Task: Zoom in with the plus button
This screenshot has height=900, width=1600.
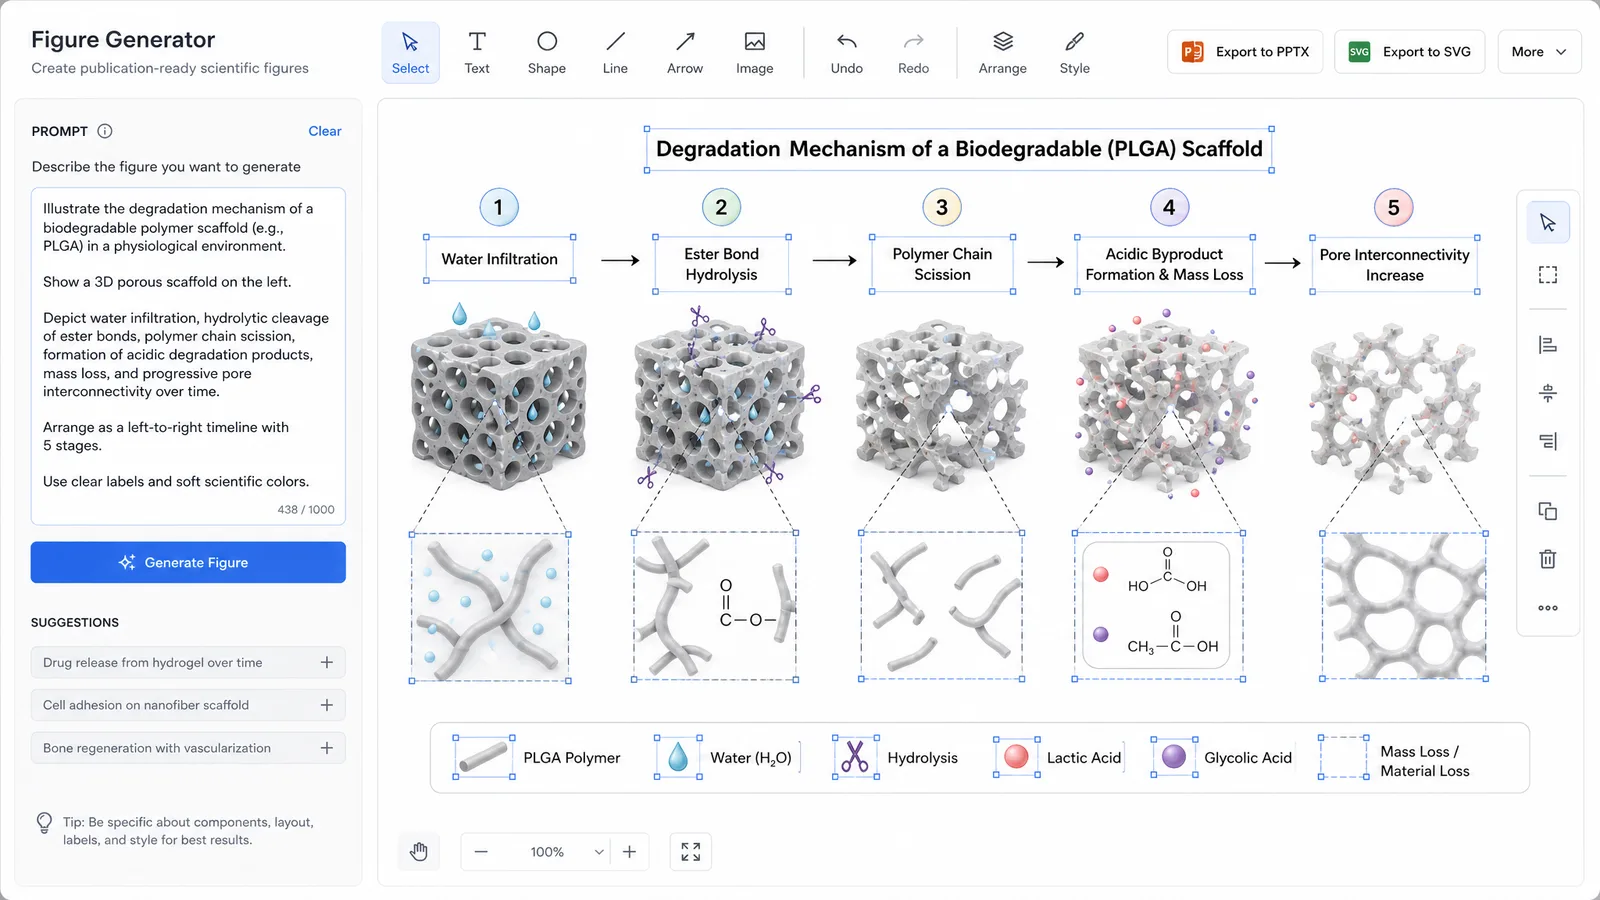Action: tap(629, 852)
